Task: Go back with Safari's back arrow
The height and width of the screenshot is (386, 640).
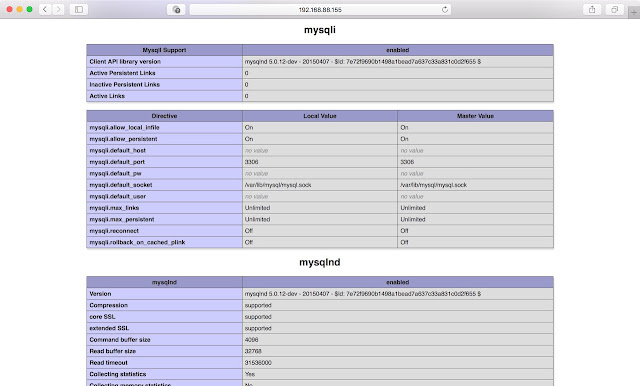Action: pos(45,9)
